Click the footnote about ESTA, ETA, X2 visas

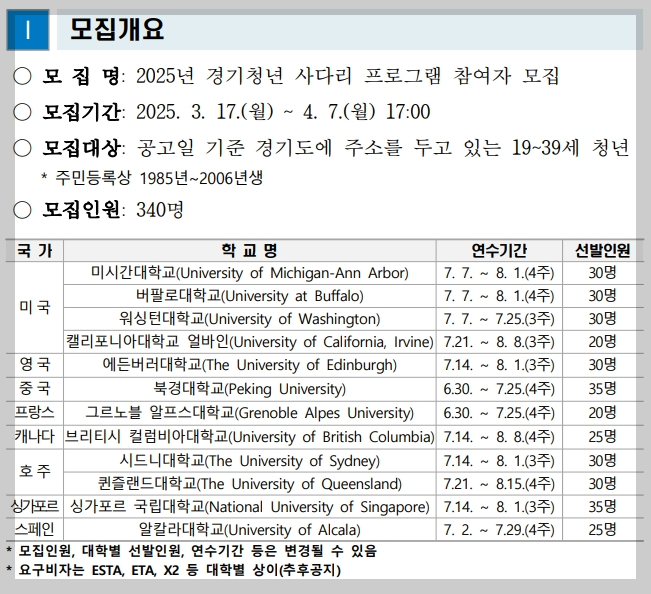pos(174,570)
